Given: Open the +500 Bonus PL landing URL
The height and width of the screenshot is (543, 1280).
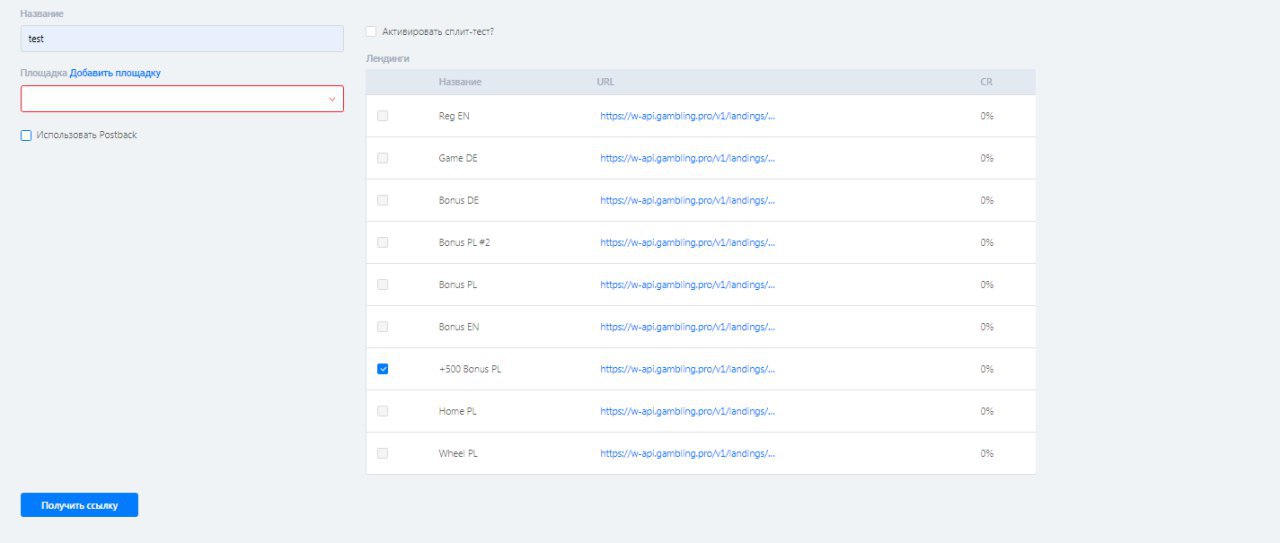Looking at the screenshot, I should coord(687,369).
